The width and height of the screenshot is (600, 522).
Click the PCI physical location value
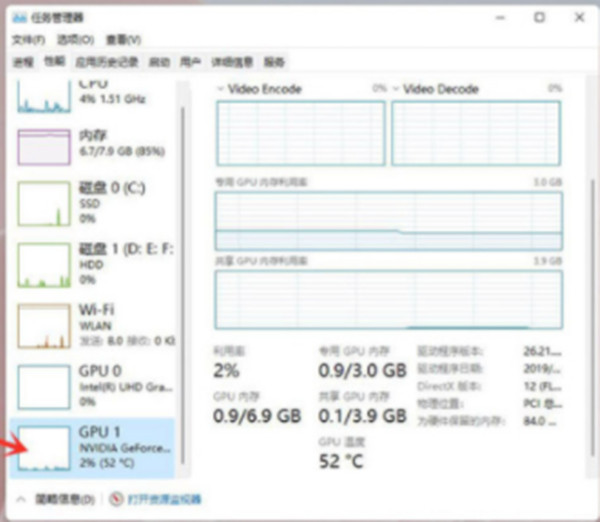(542, 404)
